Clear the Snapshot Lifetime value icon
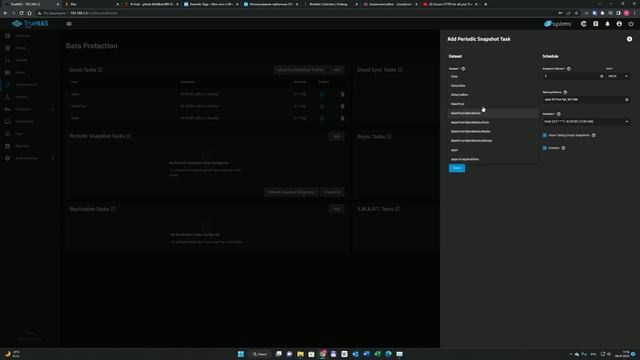The height and width of the screenshot is (360, 640). click(602, 76)
